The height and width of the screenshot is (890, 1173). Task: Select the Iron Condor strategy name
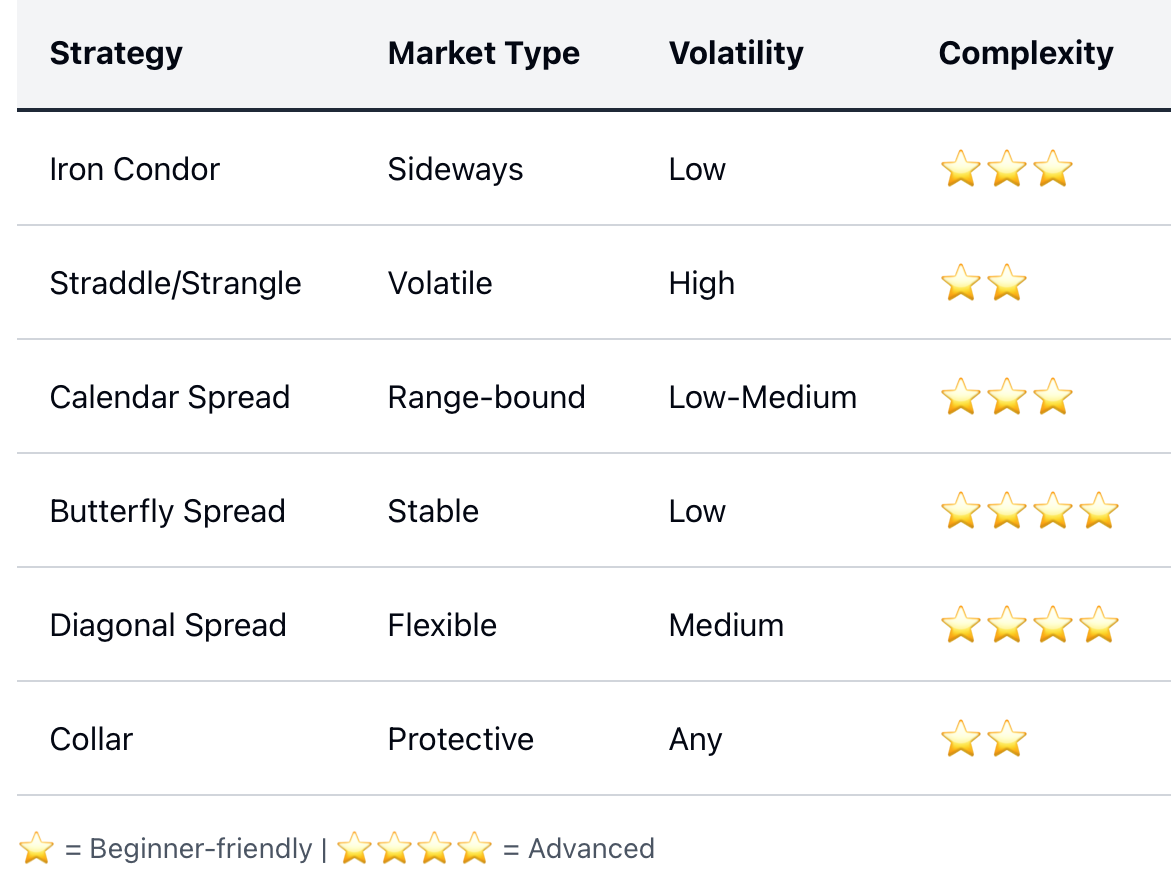point(135,169)
